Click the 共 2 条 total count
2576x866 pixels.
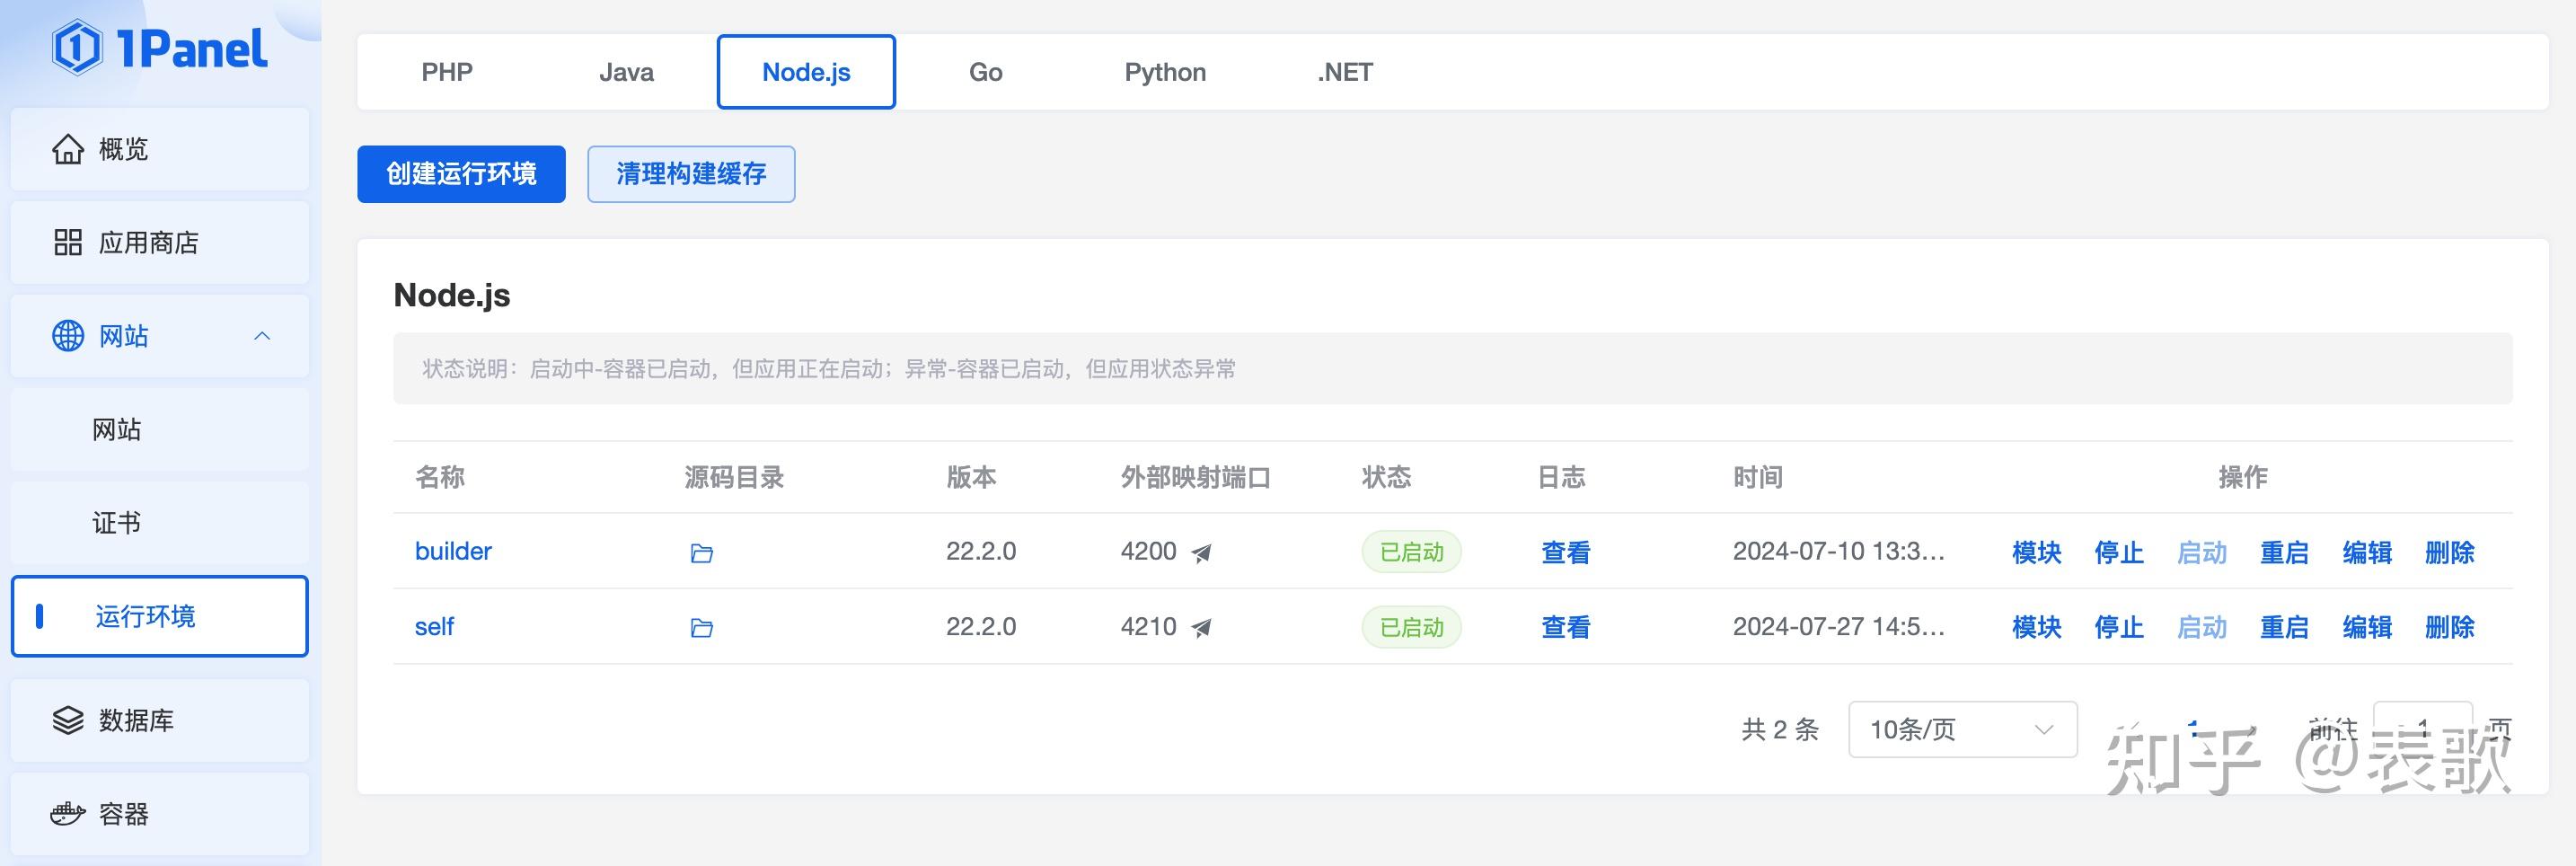click(x=1780, y=729)
